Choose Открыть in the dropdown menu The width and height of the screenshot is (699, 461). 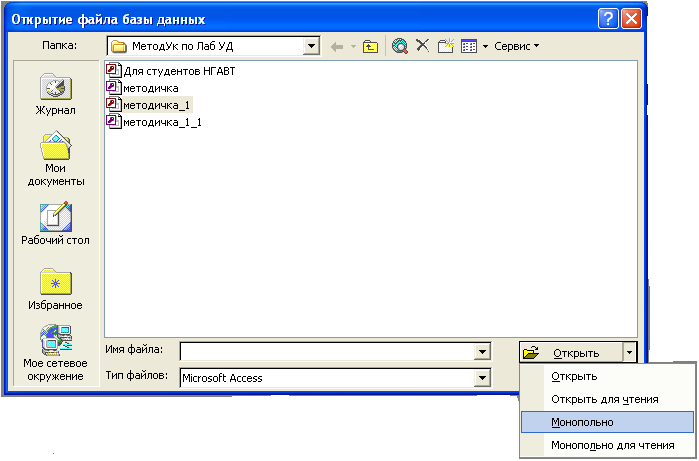[607, 376]
